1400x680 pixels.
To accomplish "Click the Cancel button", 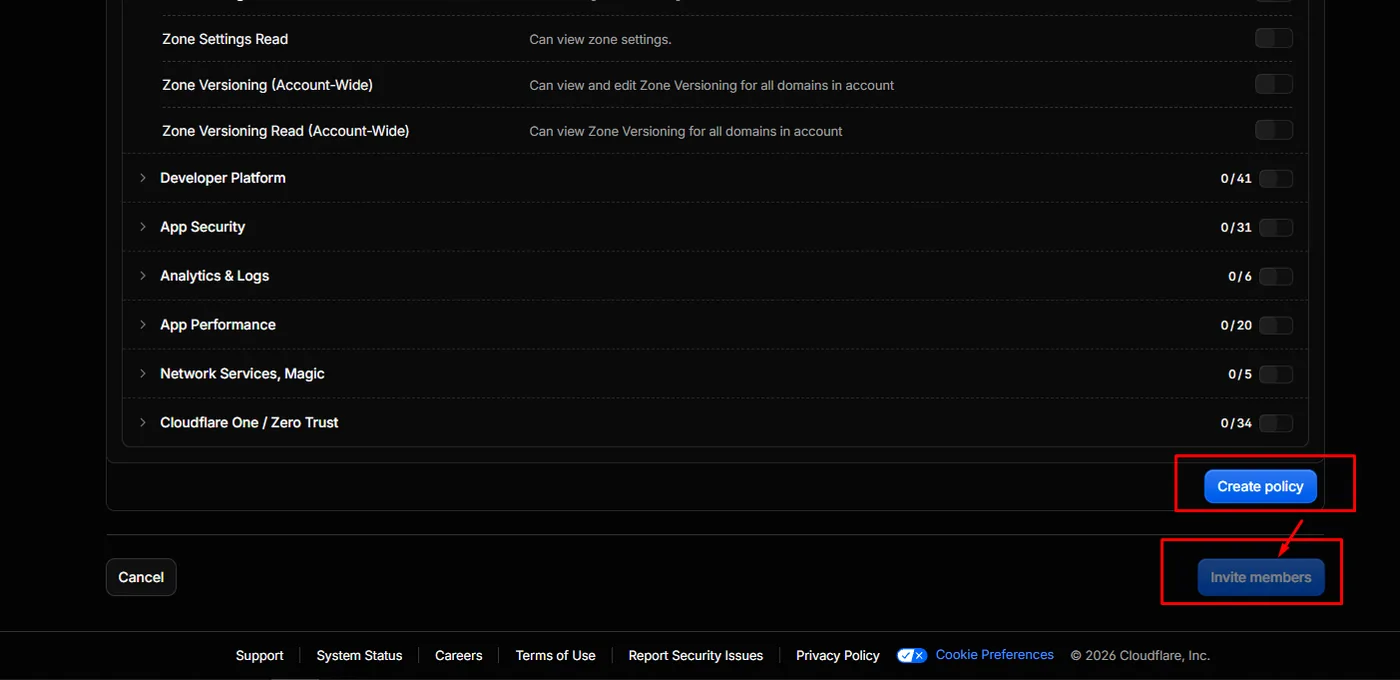I will tap(141, 577).
